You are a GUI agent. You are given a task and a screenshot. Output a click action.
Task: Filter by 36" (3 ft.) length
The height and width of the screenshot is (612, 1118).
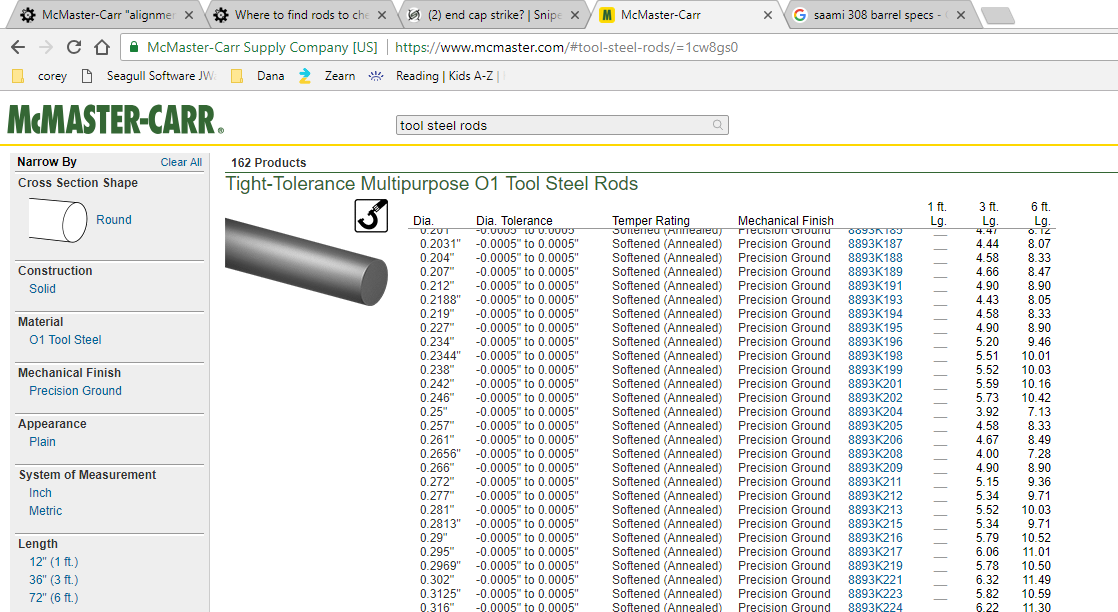[x=53, y=580]
